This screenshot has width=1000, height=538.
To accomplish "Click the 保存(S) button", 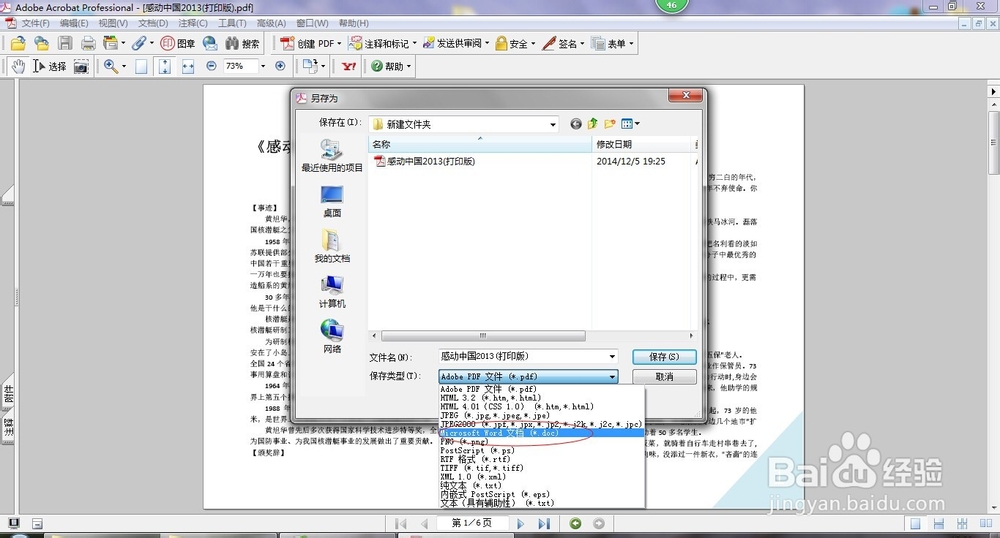I will click(x=664, y=357).
